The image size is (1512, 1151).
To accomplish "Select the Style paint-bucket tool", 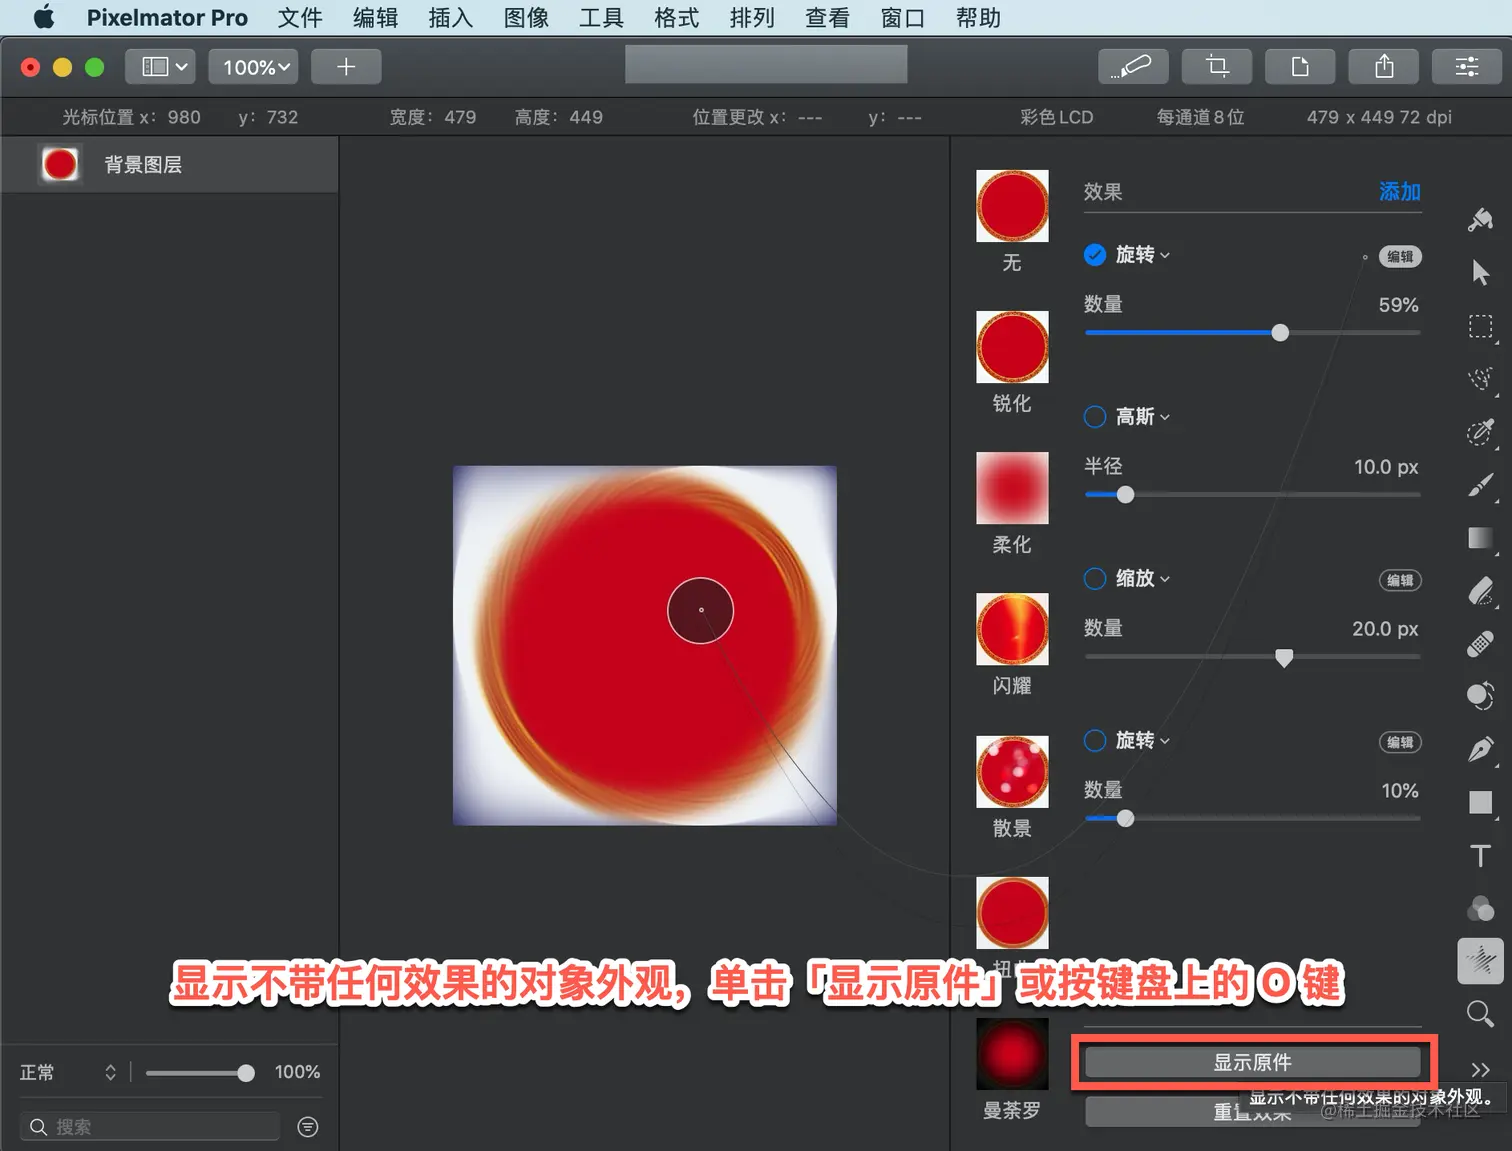I will click(x=1480, y=219).
